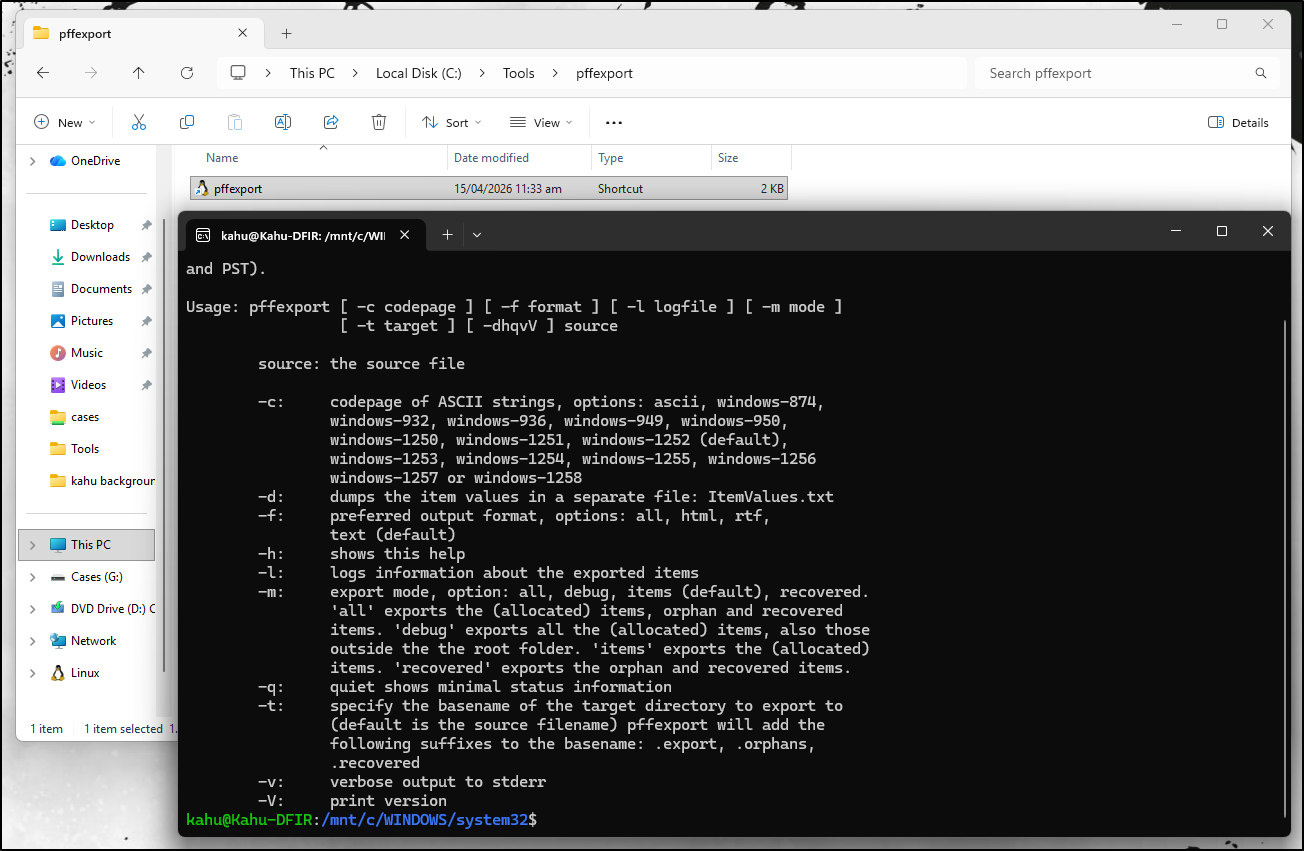
Task: Click chevron after This PC in breadcrumb
Action: click(355, 73)
